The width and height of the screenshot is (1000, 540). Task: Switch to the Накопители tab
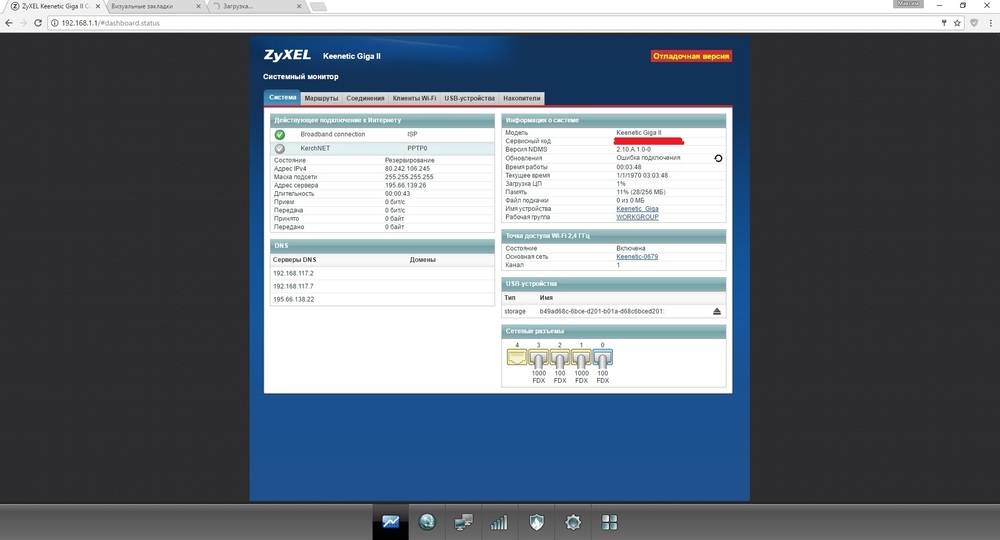pyautogui.click(x=522, y=98)
